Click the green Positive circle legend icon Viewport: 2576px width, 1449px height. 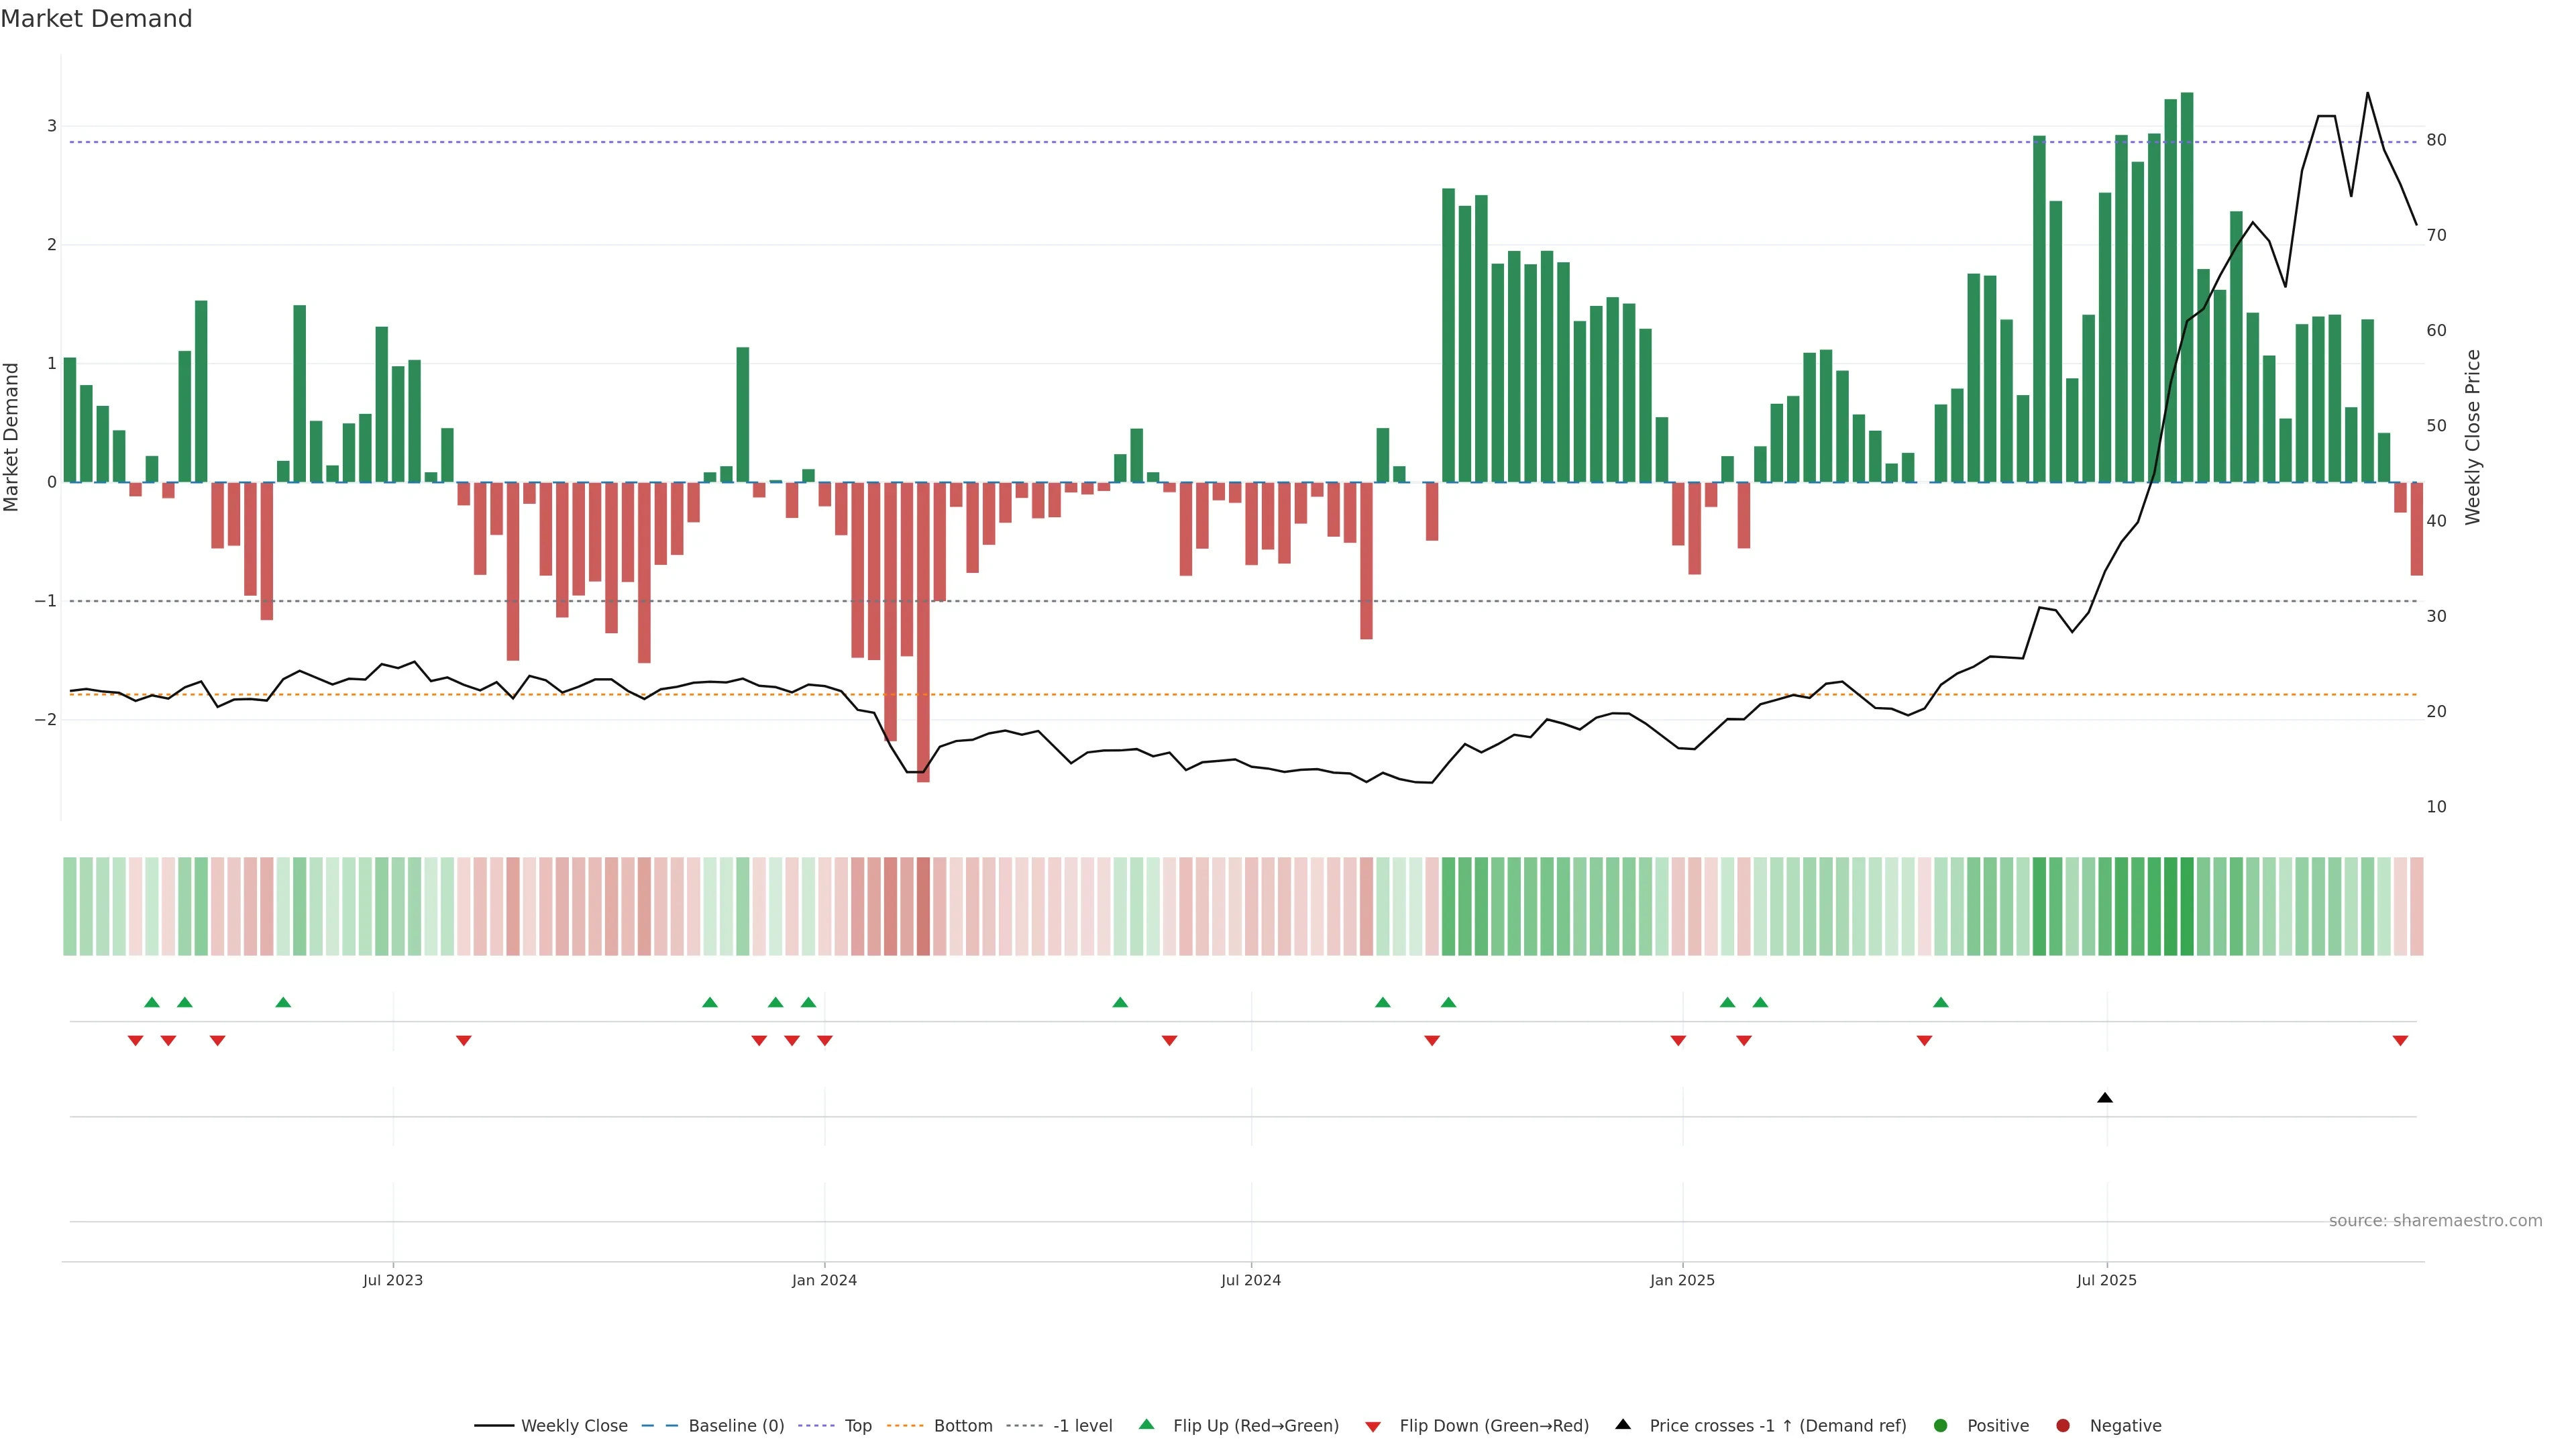tap(1940, 1426)
